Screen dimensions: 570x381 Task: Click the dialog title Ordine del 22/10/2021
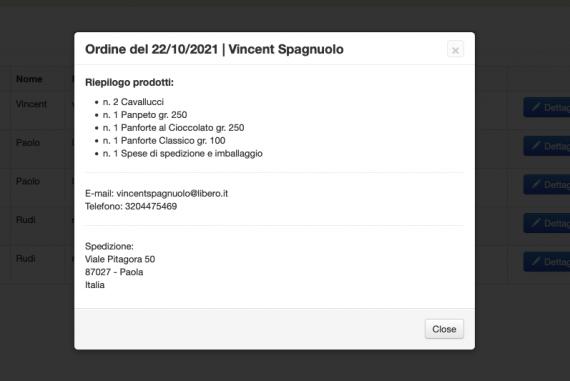(x=152, y=49)
